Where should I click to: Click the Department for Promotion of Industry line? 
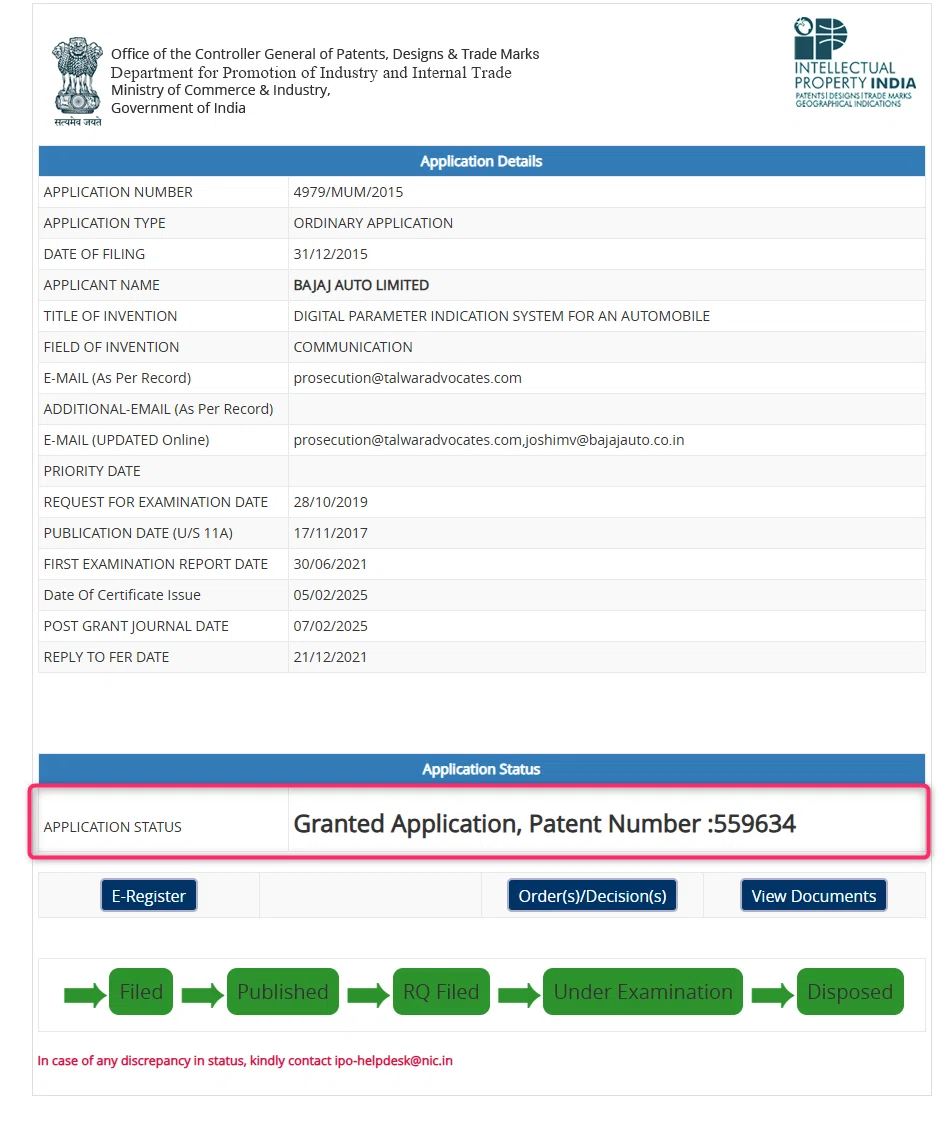(311, 72)
